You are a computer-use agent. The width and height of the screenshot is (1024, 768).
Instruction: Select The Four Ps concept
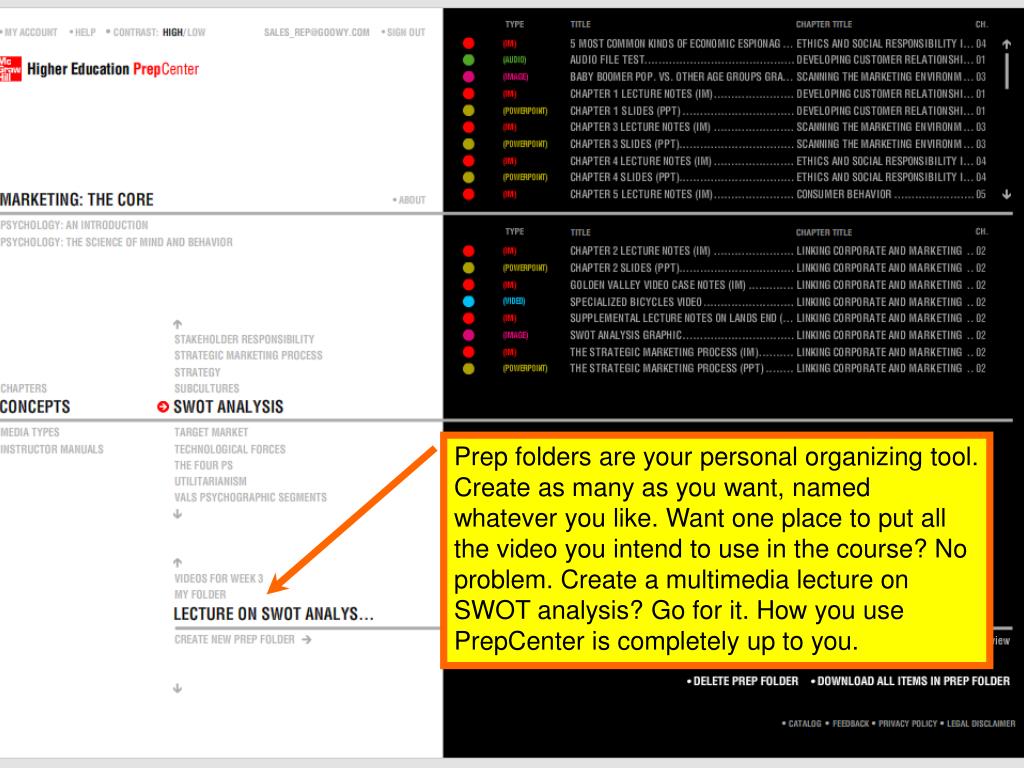[203, 466]
